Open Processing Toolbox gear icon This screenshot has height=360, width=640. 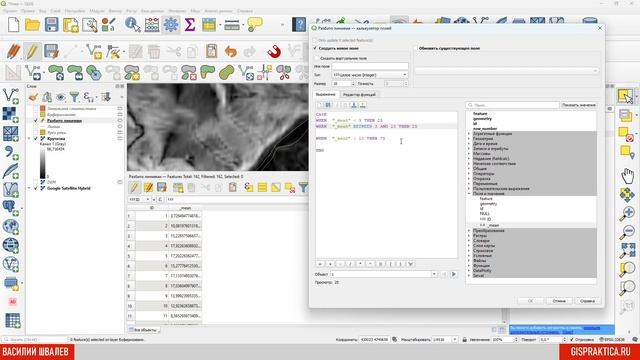pyautogui.click(x=171, y=25)
